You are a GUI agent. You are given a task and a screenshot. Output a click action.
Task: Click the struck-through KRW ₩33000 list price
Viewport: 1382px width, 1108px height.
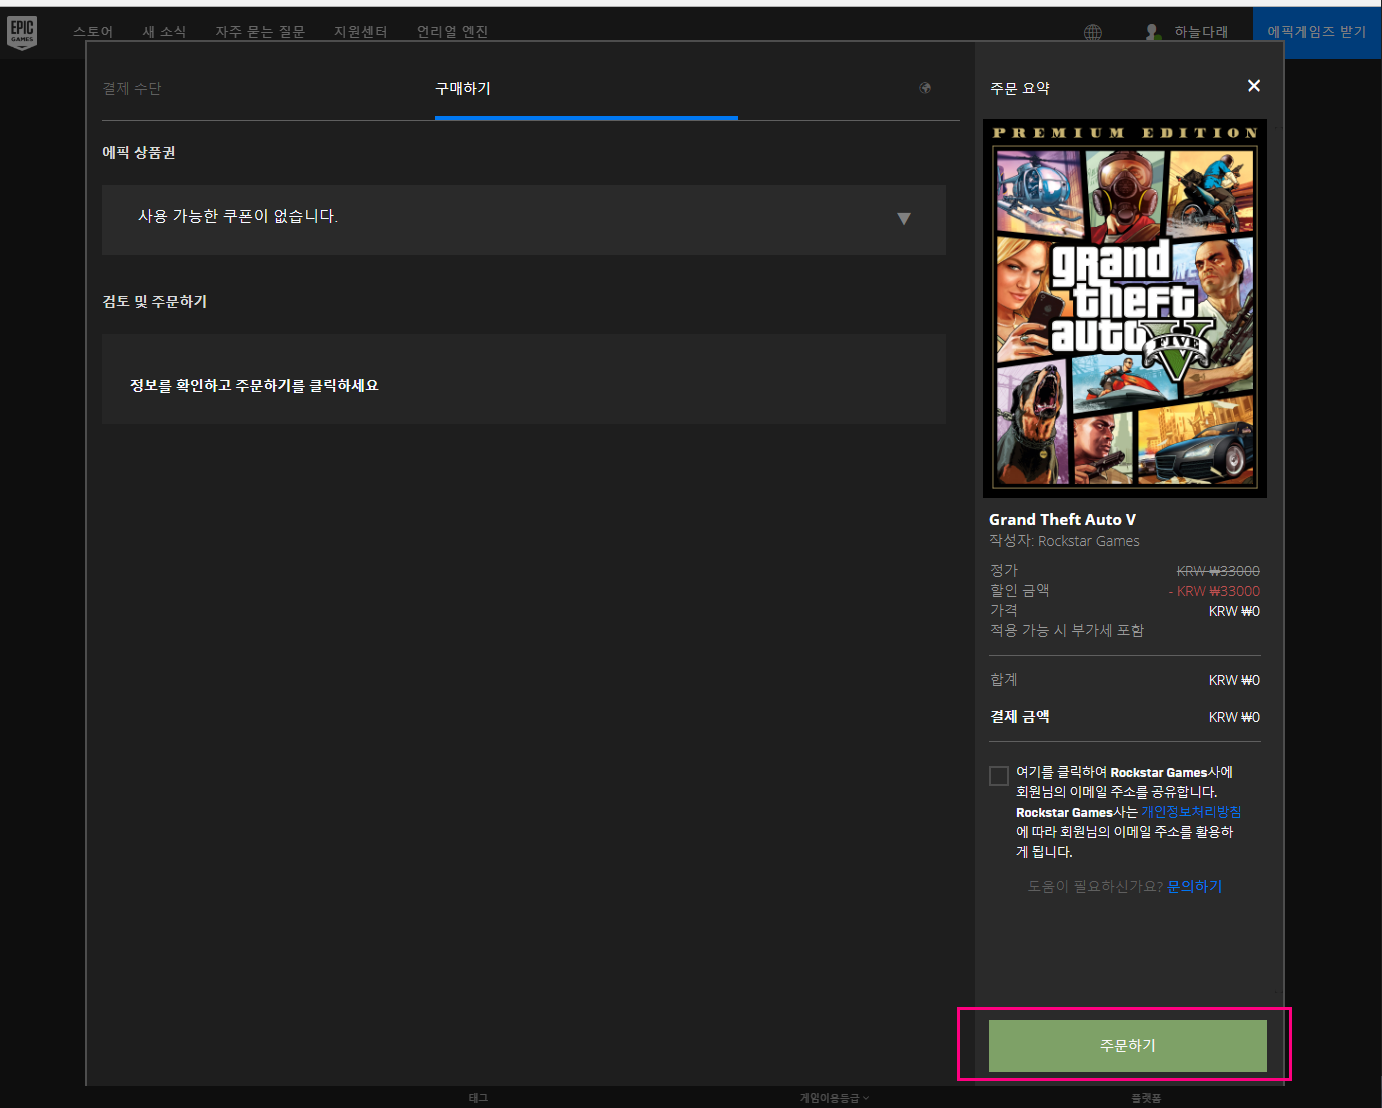pyautogui.click(x=1218, y=571)
